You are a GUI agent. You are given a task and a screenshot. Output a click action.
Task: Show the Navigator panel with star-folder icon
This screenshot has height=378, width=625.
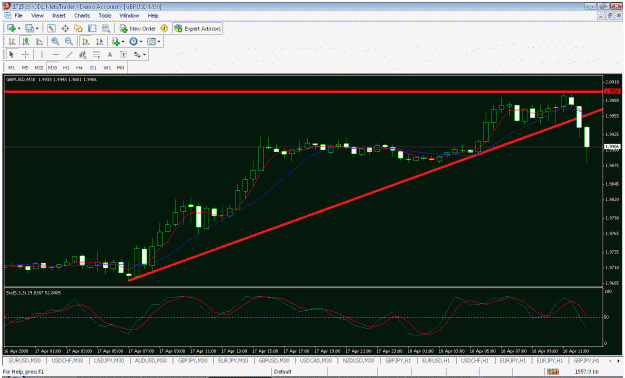(x=79, y=28)
